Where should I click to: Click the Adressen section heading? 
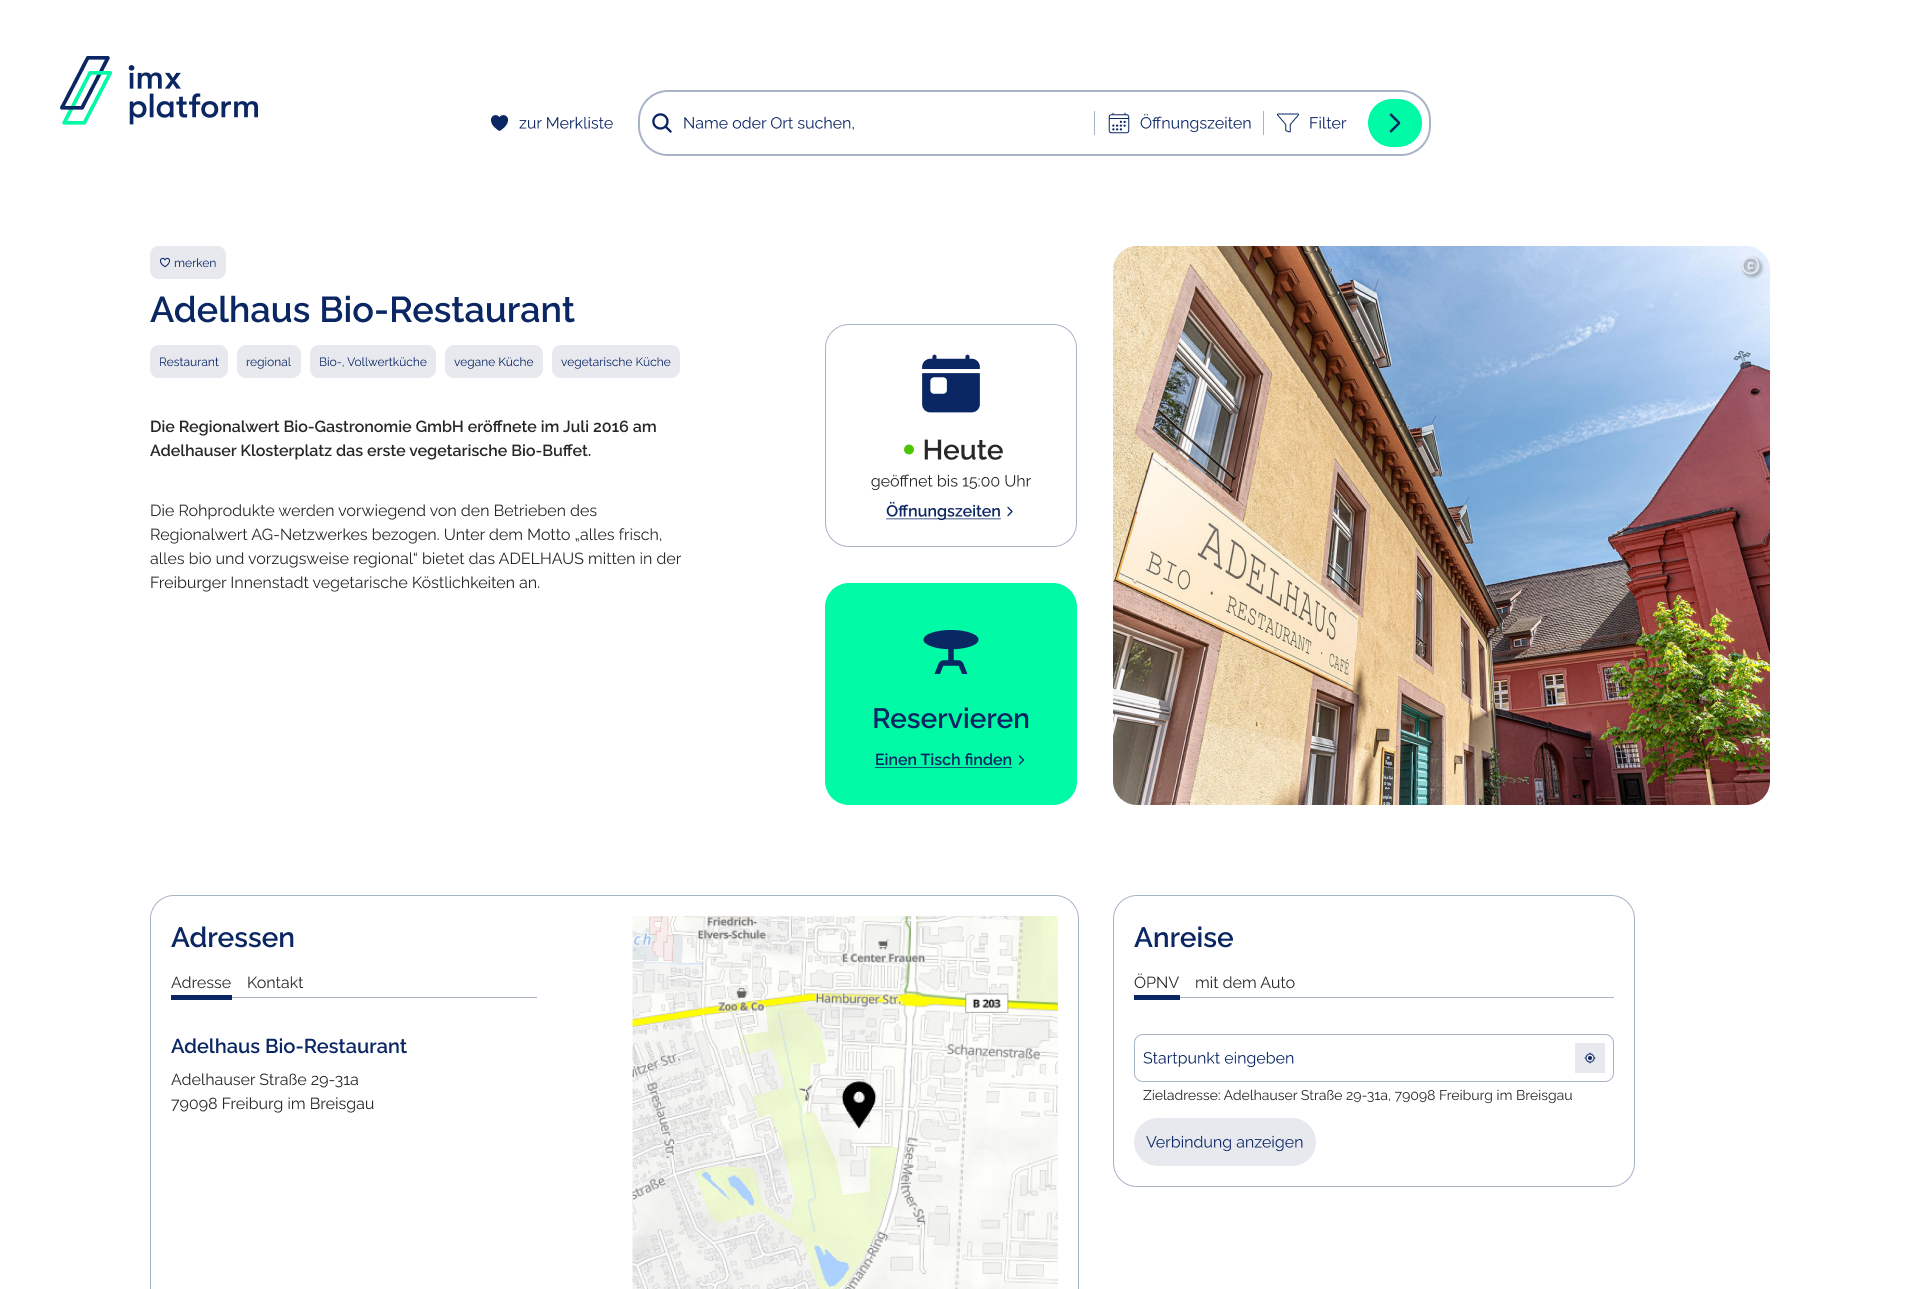233,937
